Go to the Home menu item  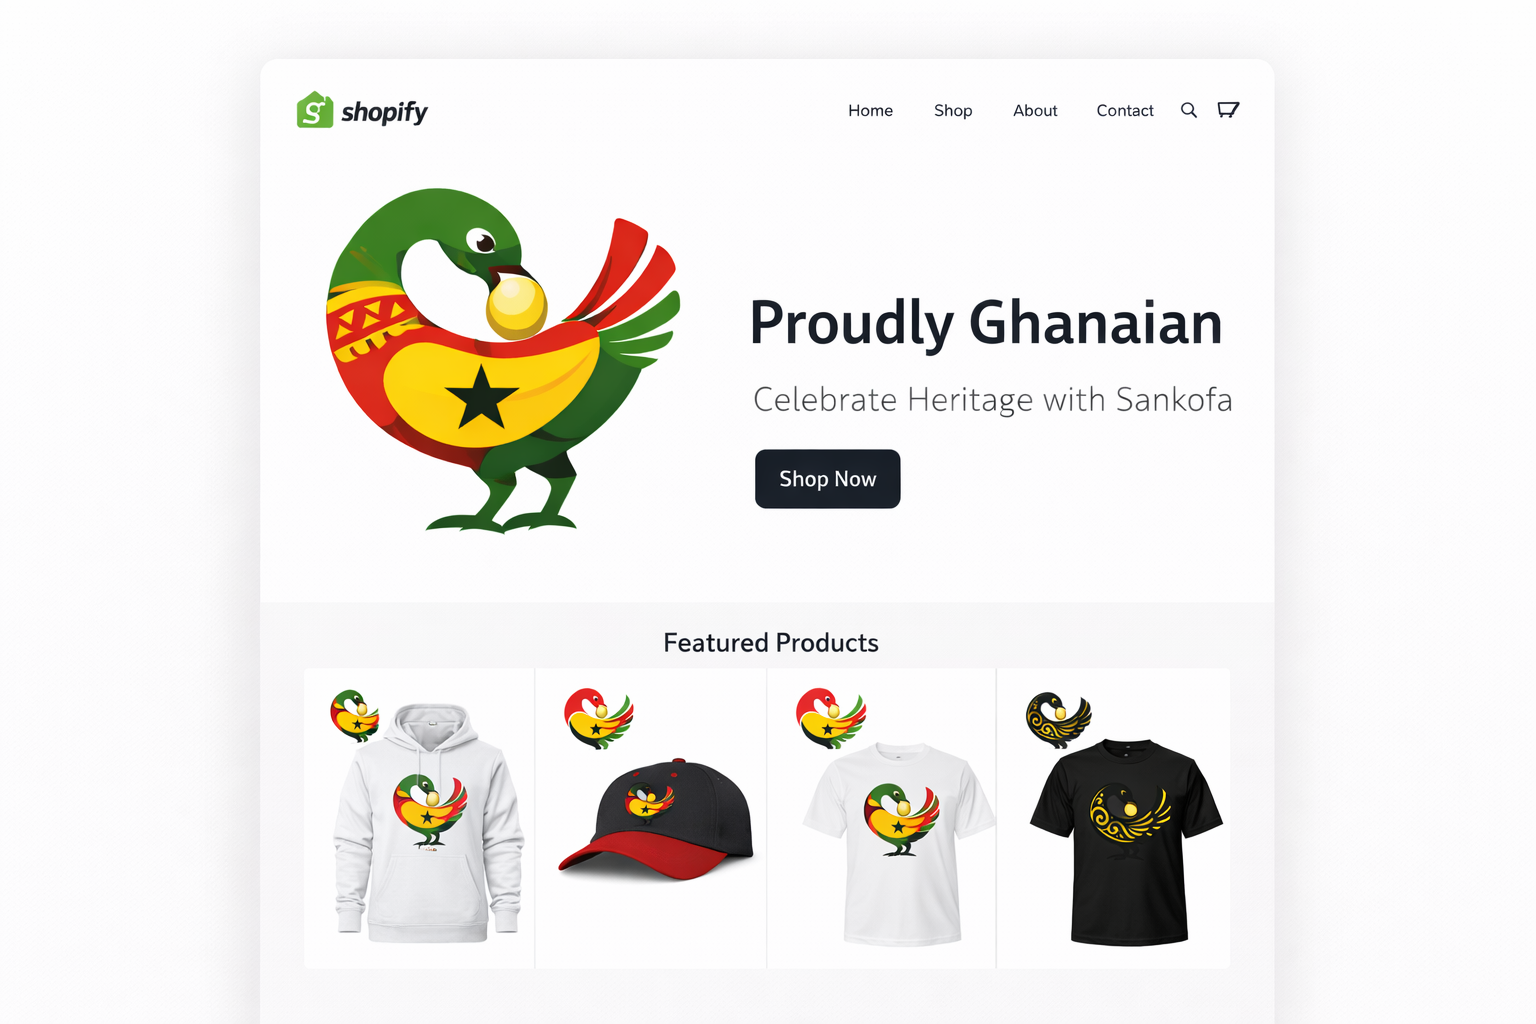pos(870,111)
